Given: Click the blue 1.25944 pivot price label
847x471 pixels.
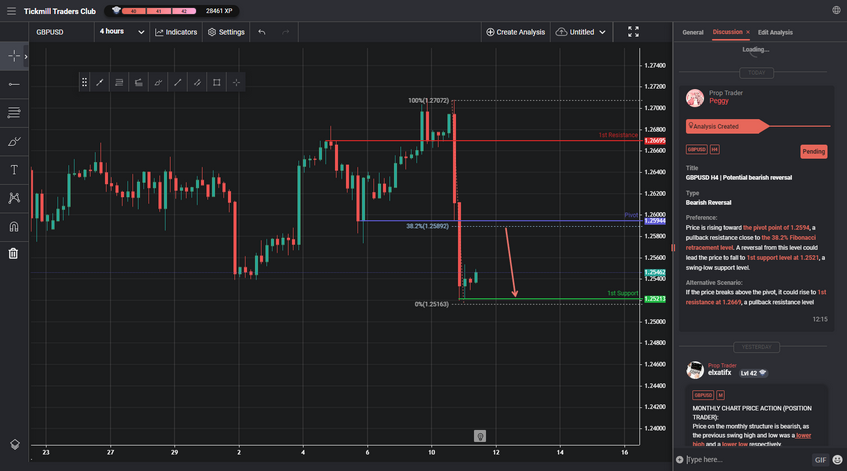Looking at the screenshot, I should pos(655,221).
